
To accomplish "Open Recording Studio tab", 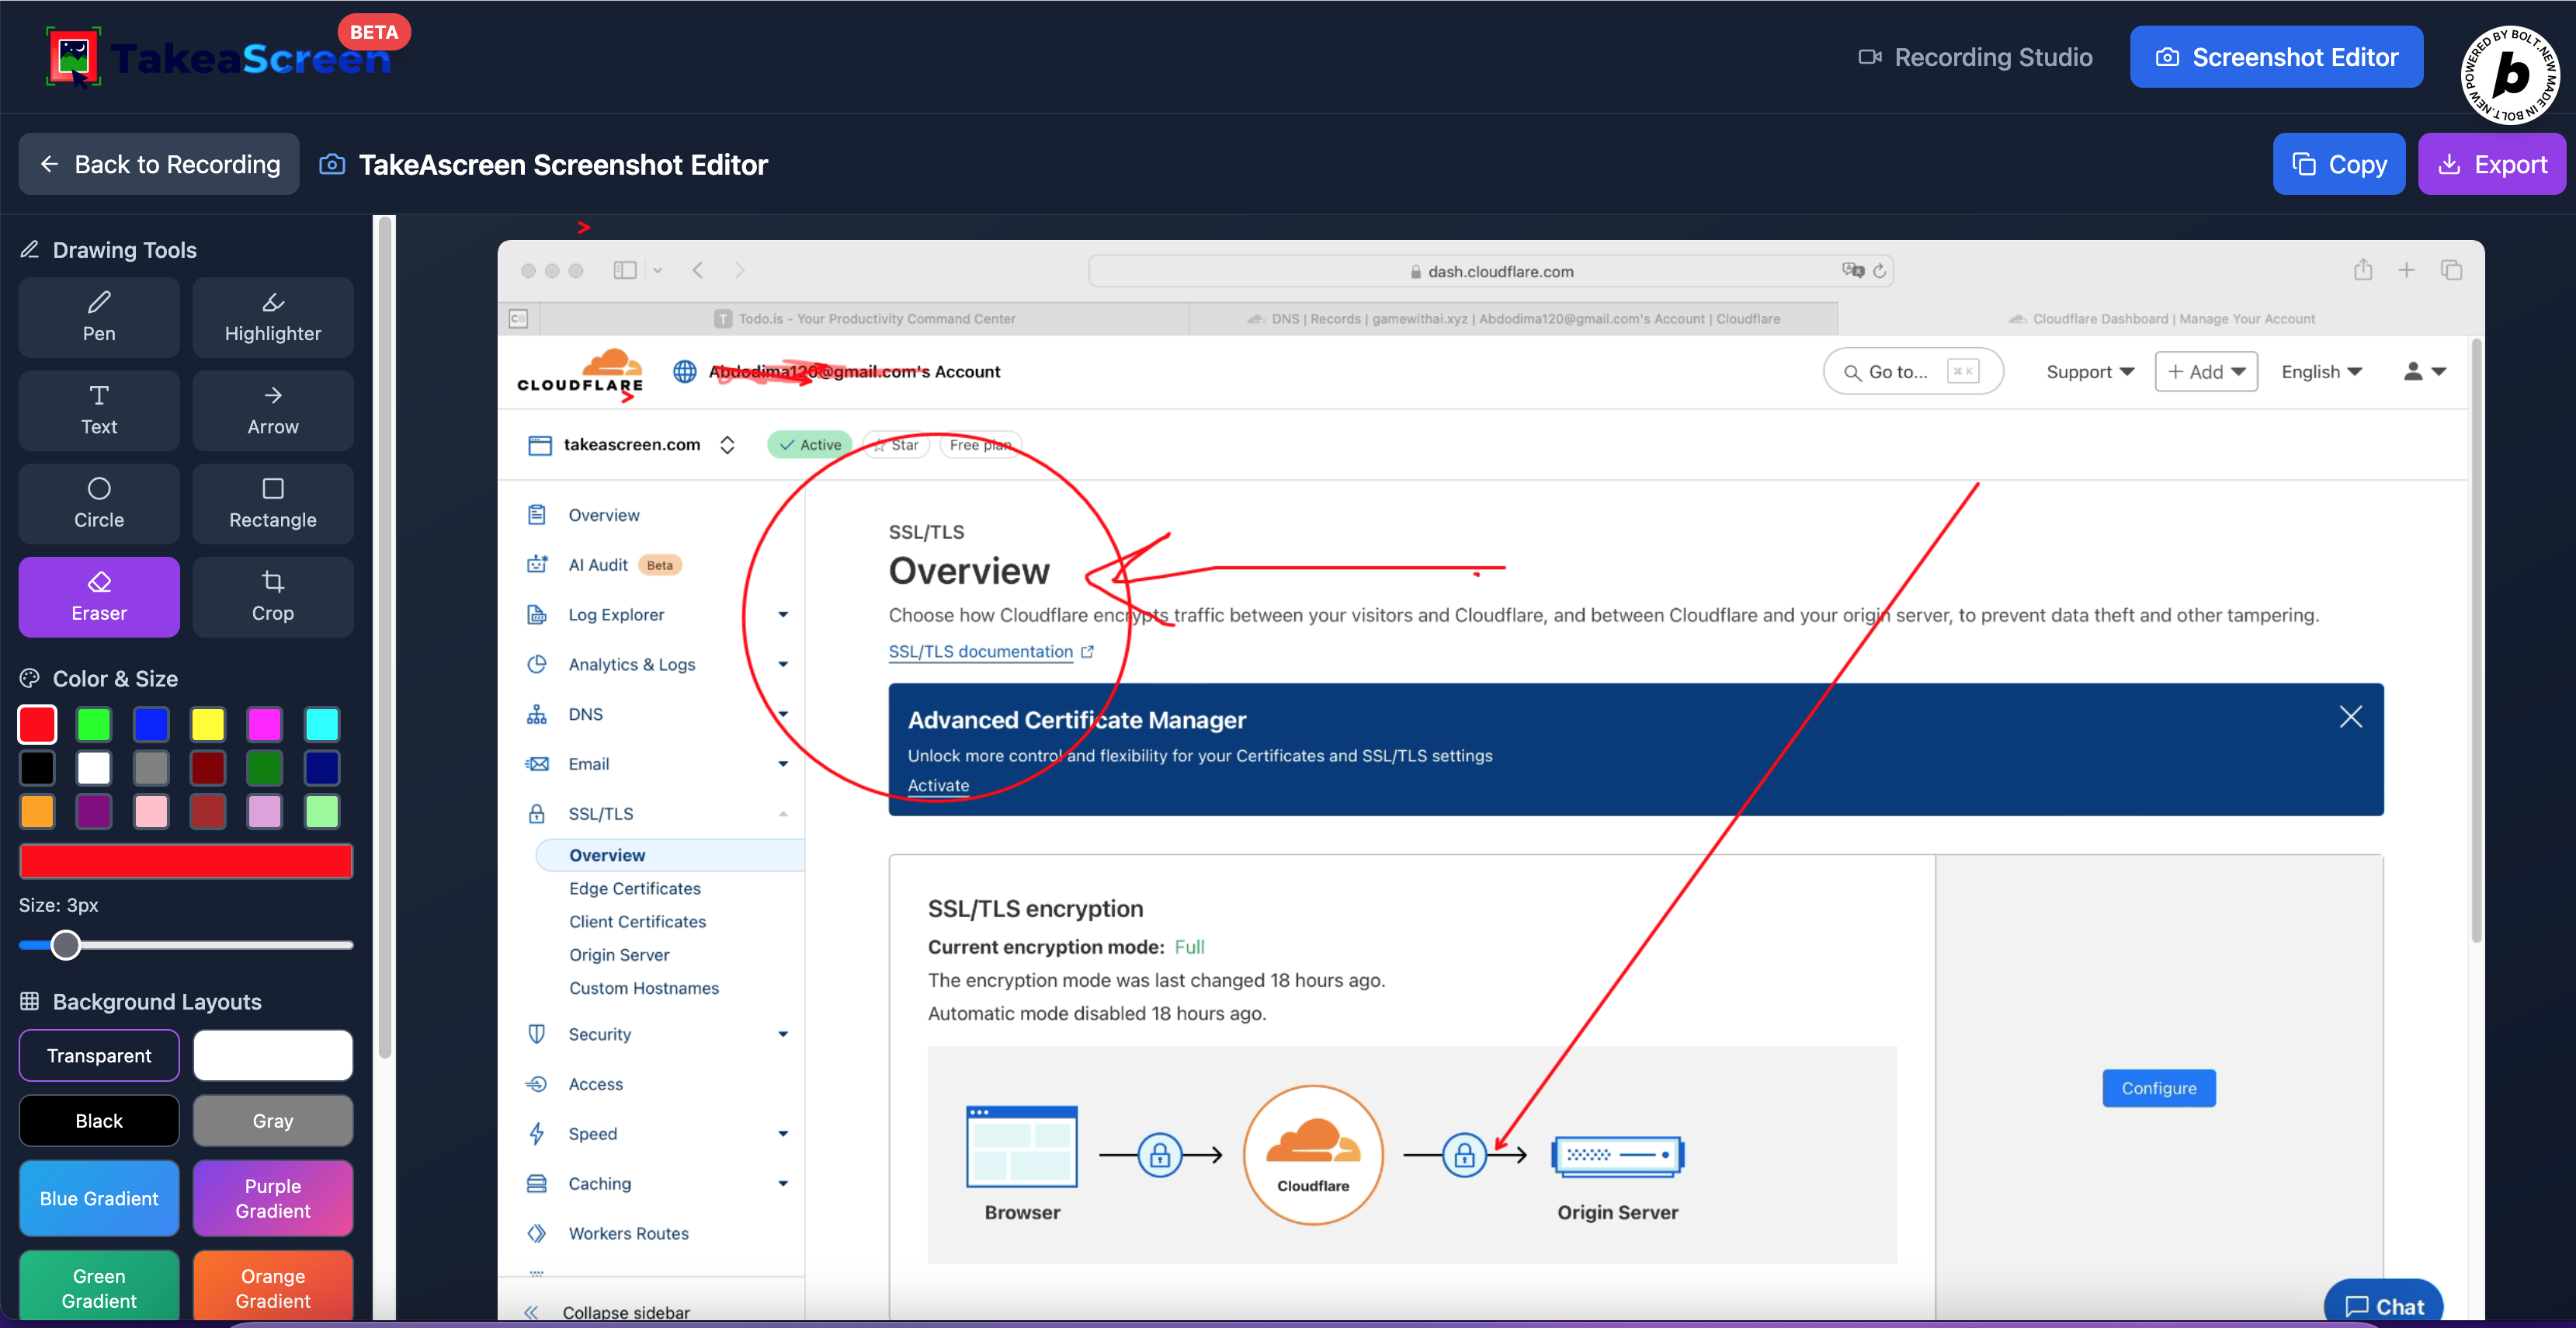I will tap(1975, 57).
